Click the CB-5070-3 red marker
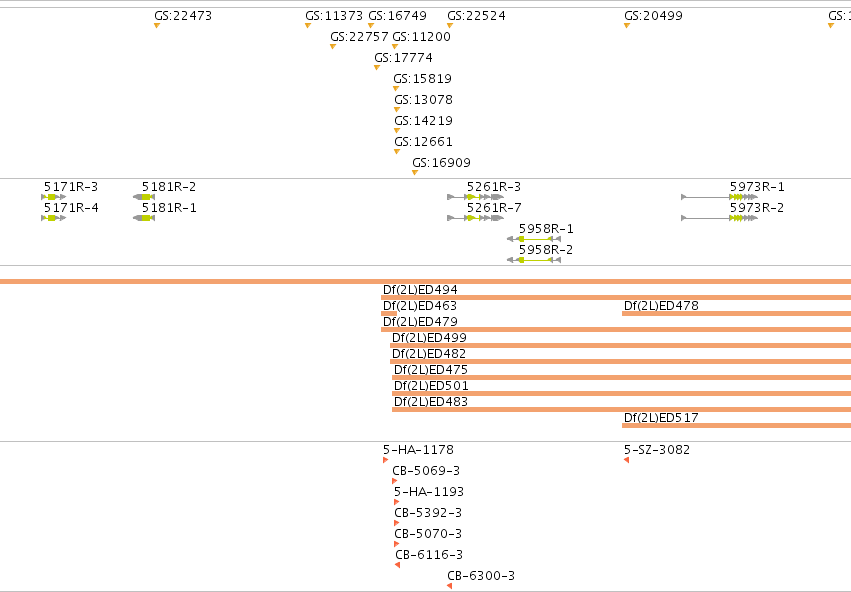The image size is (851, 592). pos(396,544)
